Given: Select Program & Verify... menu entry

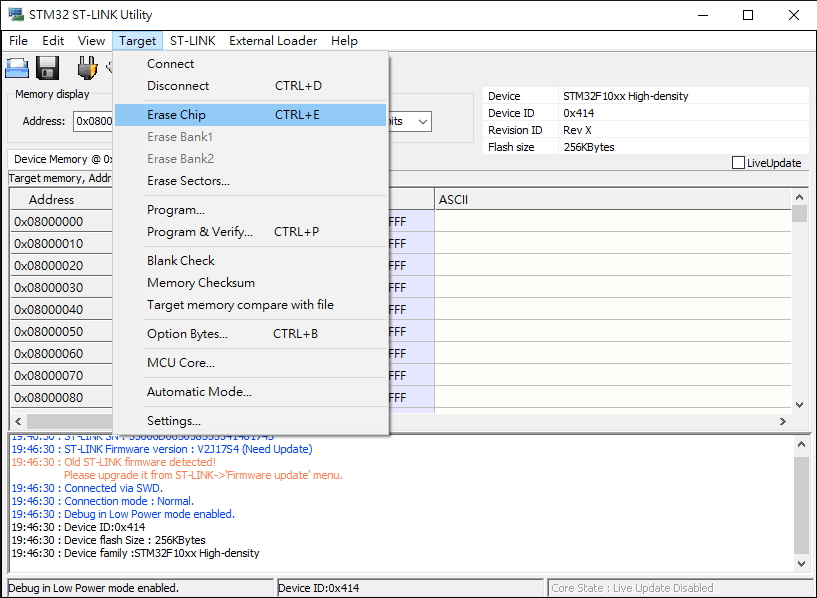Looking at the screenshot, I should (251, 232).
